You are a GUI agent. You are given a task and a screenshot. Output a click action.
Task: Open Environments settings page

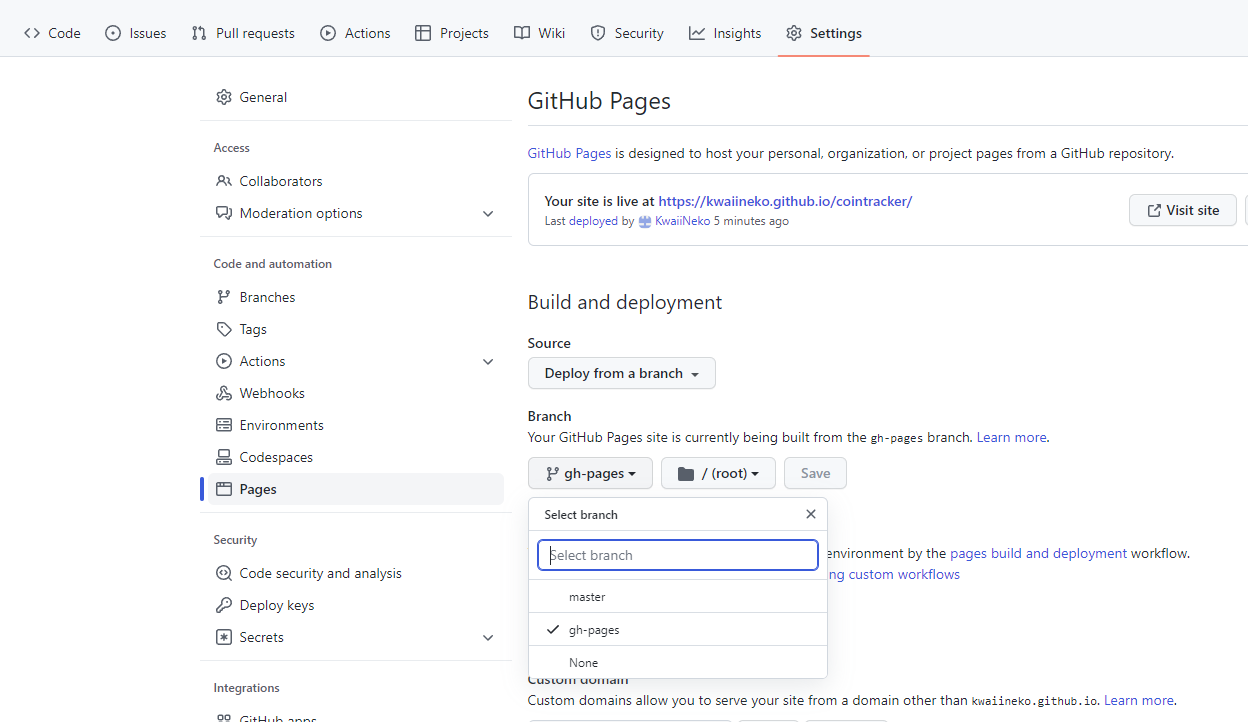pos(356,425)
